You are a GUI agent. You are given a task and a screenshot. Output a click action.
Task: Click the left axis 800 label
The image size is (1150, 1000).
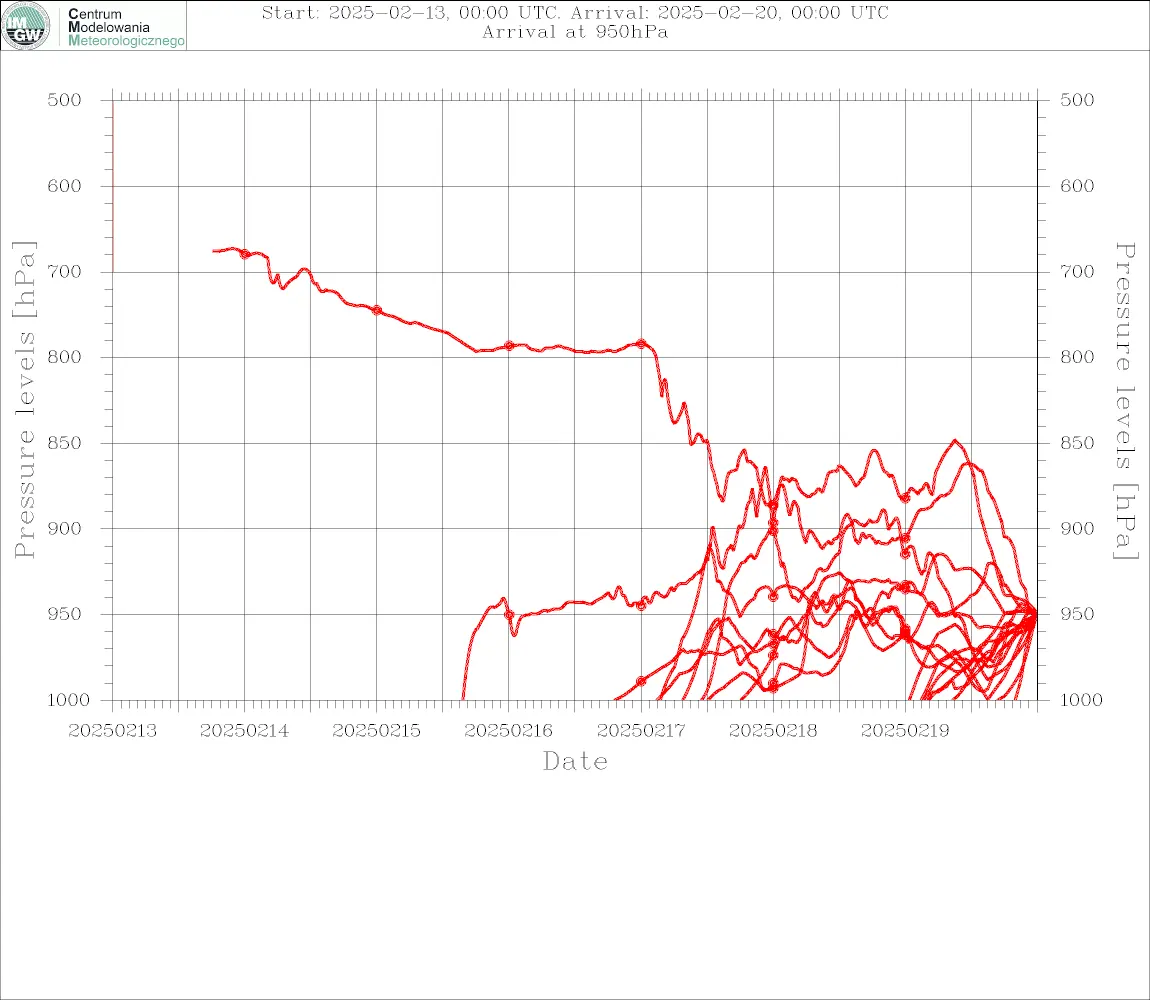tap(65, 357)
